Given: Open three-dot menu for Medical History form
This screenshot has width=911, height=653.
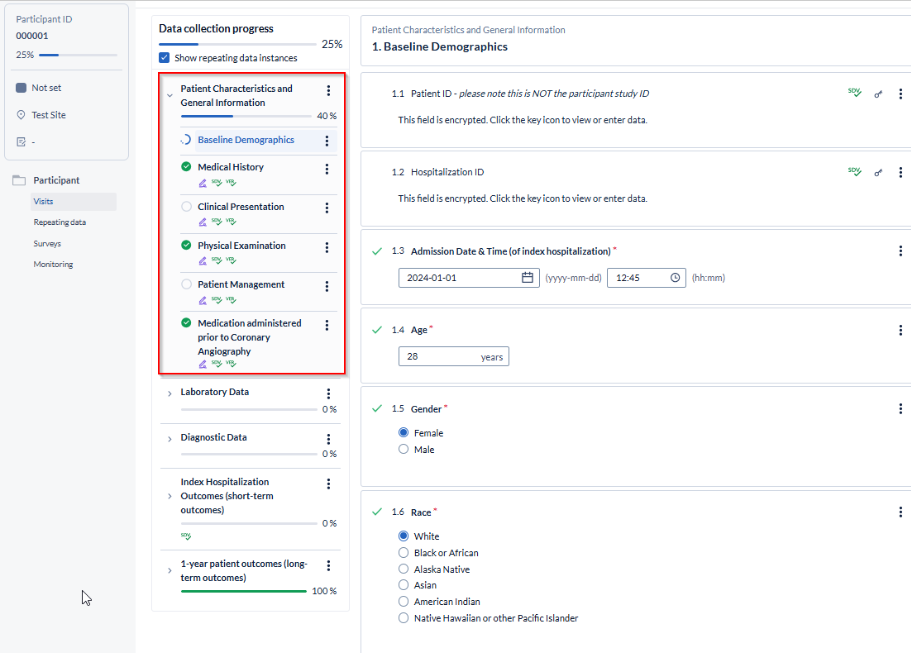Looking at the screenshot, I should click(x=327, y=169).
